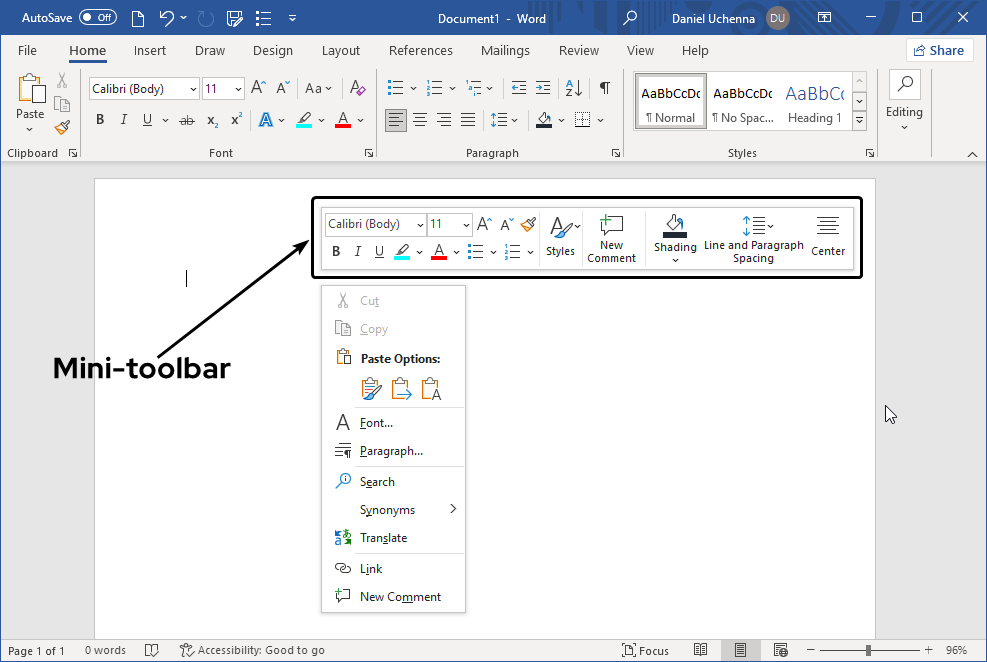Toggle Italic formatting in the ribbon

click(x=126, y=119)
